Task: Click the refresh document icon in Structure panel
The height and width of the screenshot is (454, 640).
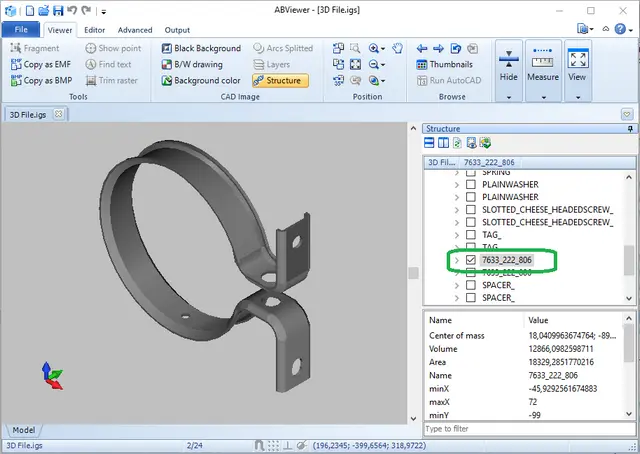Action: point(457,142)
